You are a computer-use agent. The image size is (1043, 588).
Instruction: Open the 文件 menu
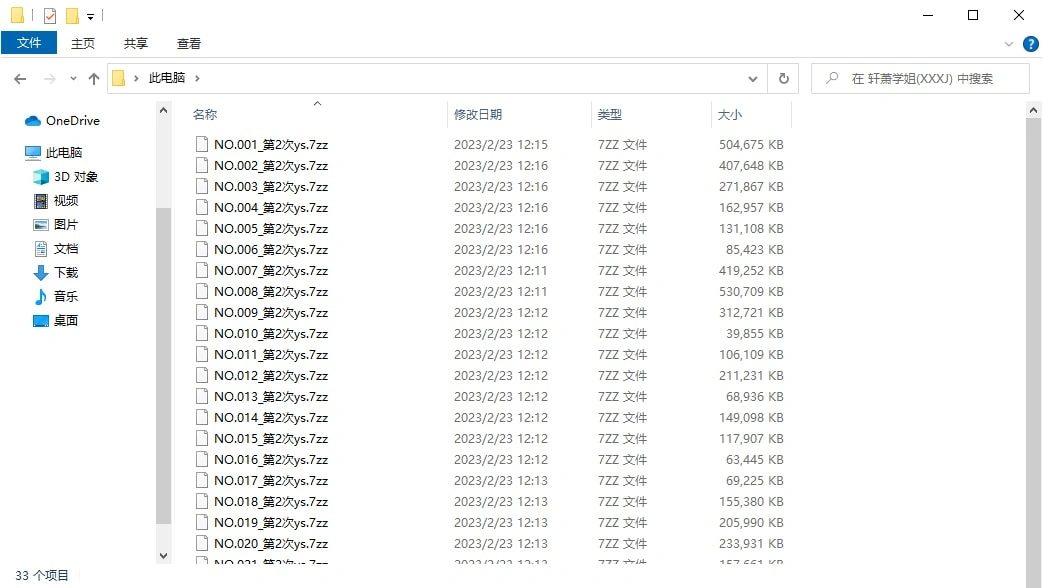(x=29, y=43)
